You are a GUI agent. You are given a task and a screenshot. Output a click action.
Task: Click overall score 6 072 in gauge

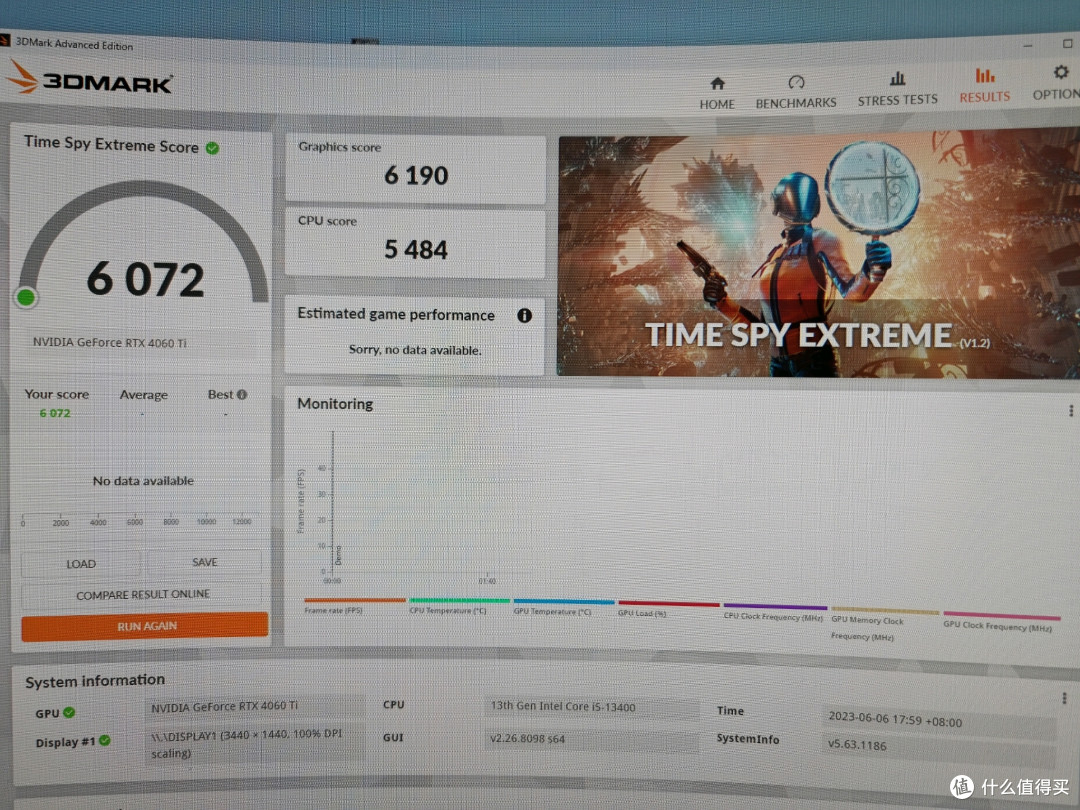tap(145, 279)
